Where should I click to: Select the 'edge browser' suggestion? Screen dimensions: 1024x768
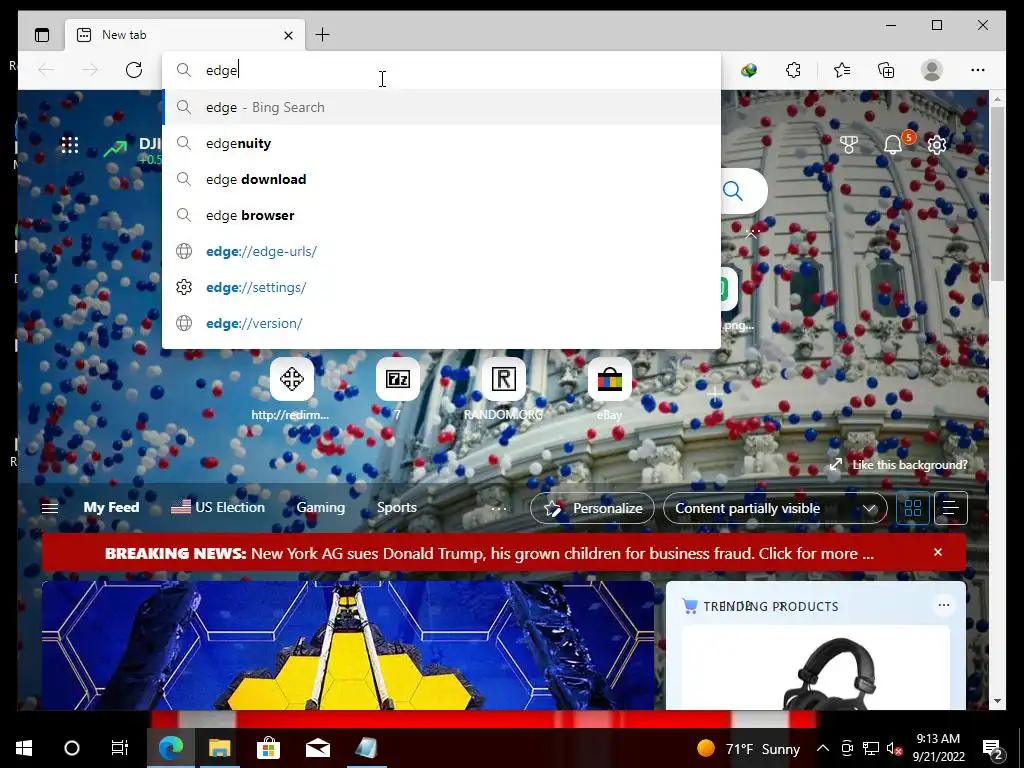point(441,215)
